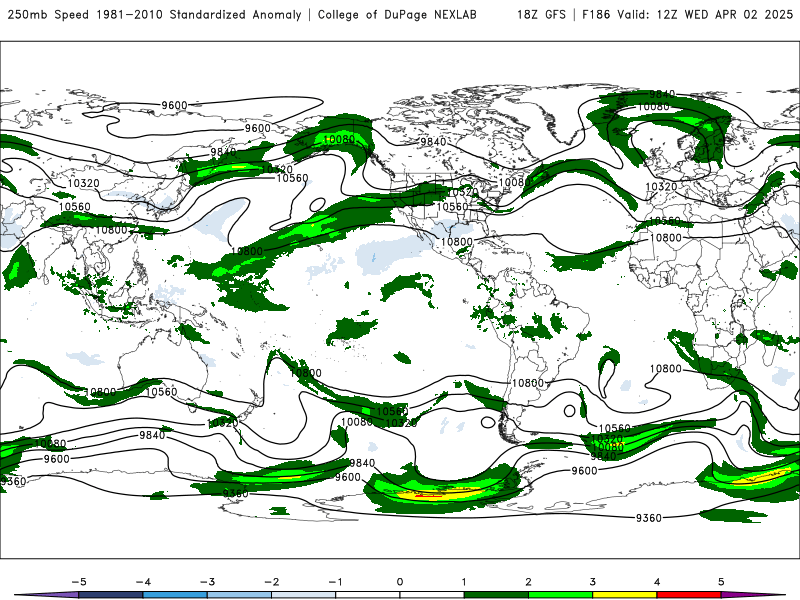The height and width of the screenshot is (600, 800).
Task: Click the "9840" contour label over northern Canada
Action: click(x=433, y=142)
